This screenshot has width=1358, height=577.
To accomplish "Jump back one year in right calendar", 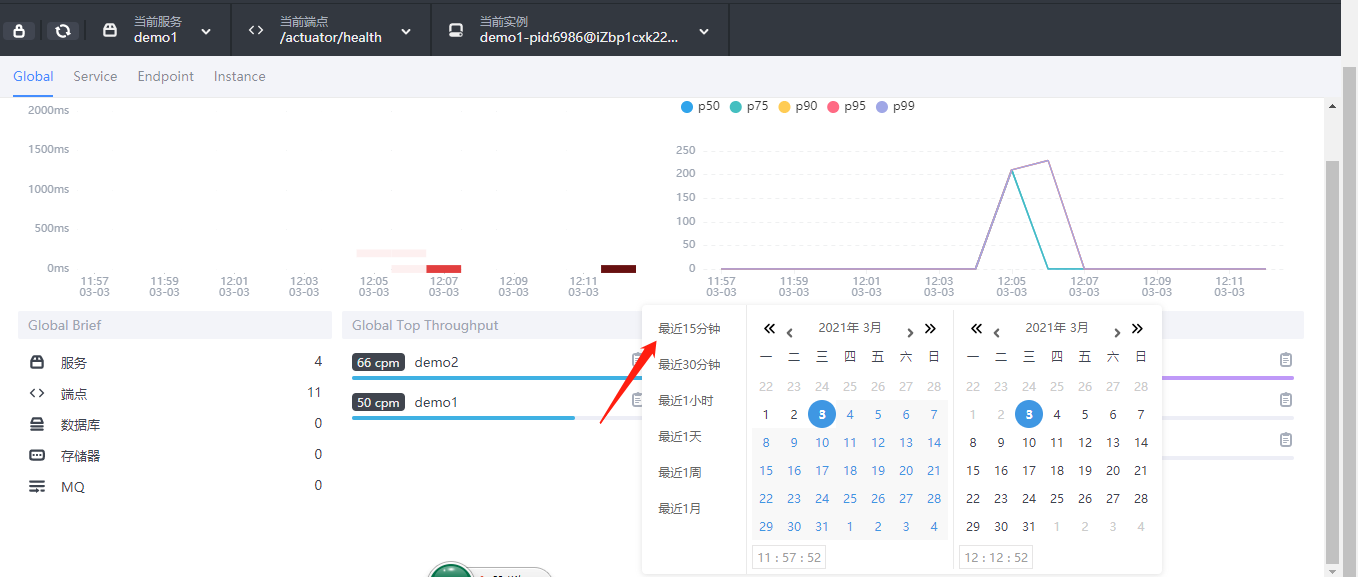I will (976, 329).
